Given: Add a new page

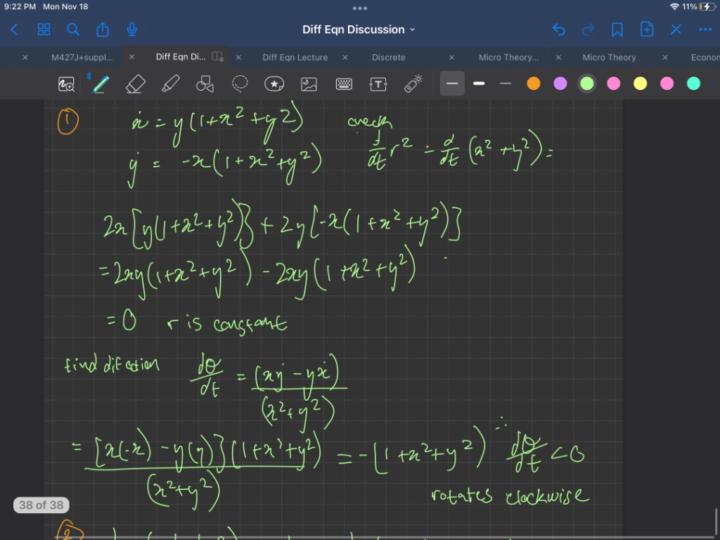Looking at the screenshot, I should point(647,30).
